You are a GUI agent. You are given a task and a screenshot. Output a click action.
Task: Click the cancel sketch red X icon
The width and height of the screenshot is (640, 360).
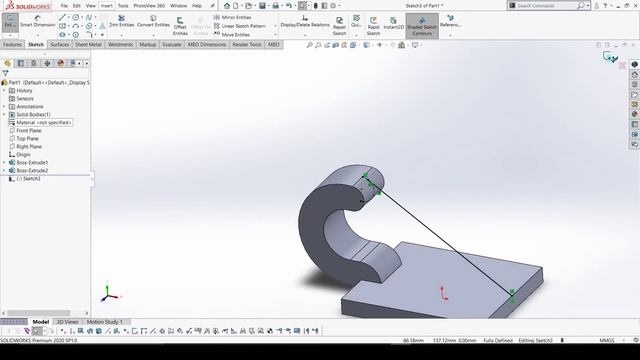click(622, 65)
